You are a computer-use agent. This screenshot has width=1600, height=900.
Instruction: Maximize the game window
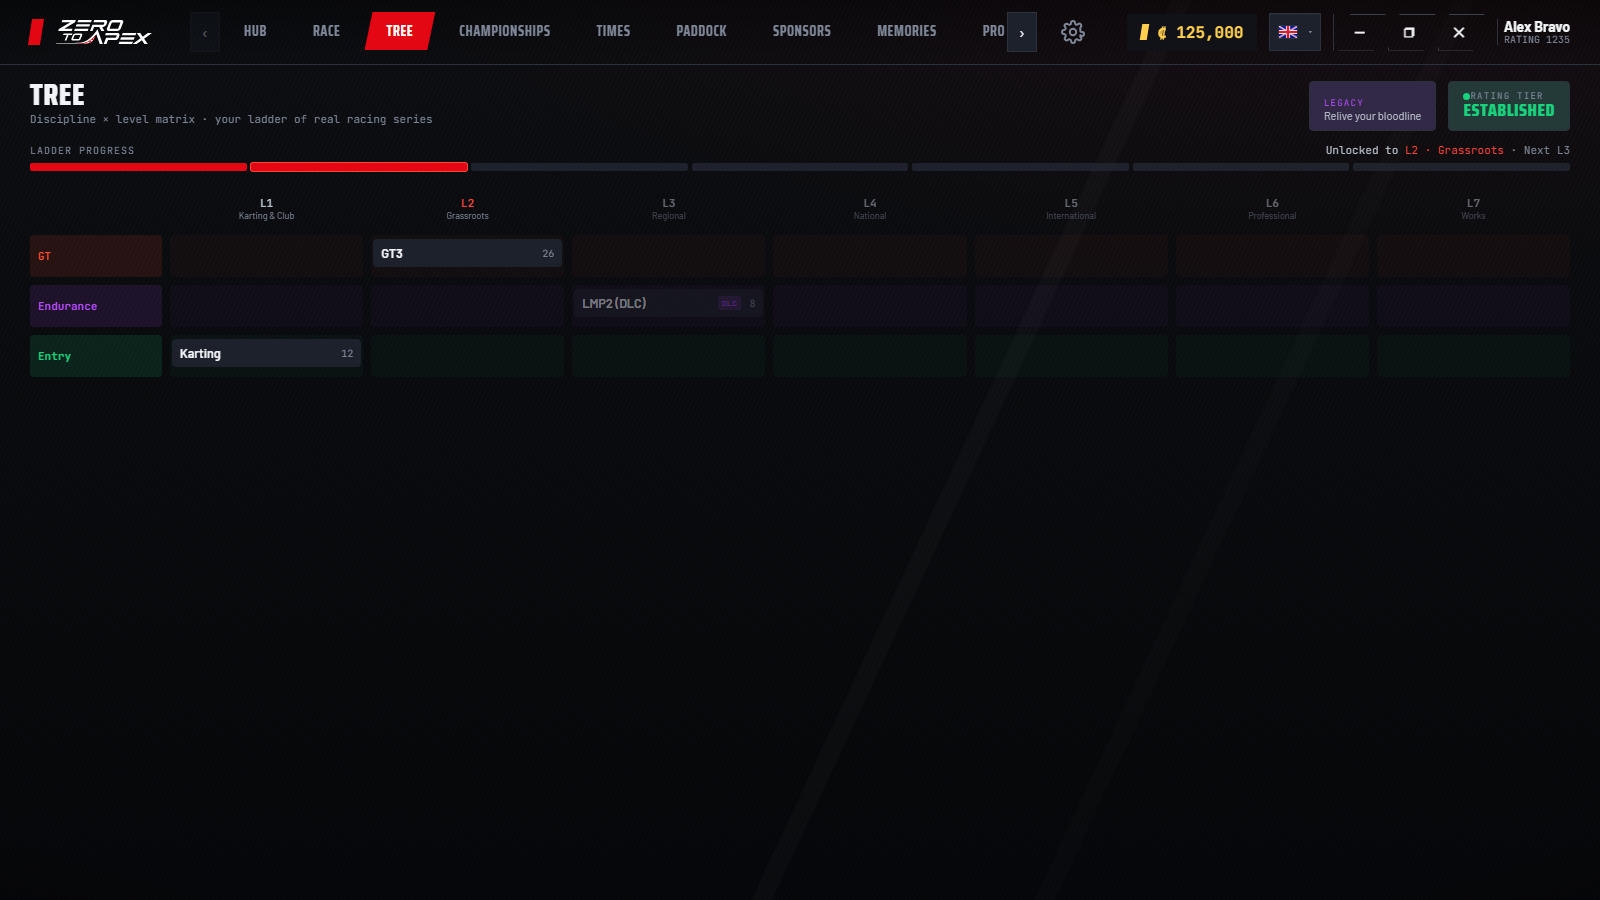click(x=1409, y=32)
